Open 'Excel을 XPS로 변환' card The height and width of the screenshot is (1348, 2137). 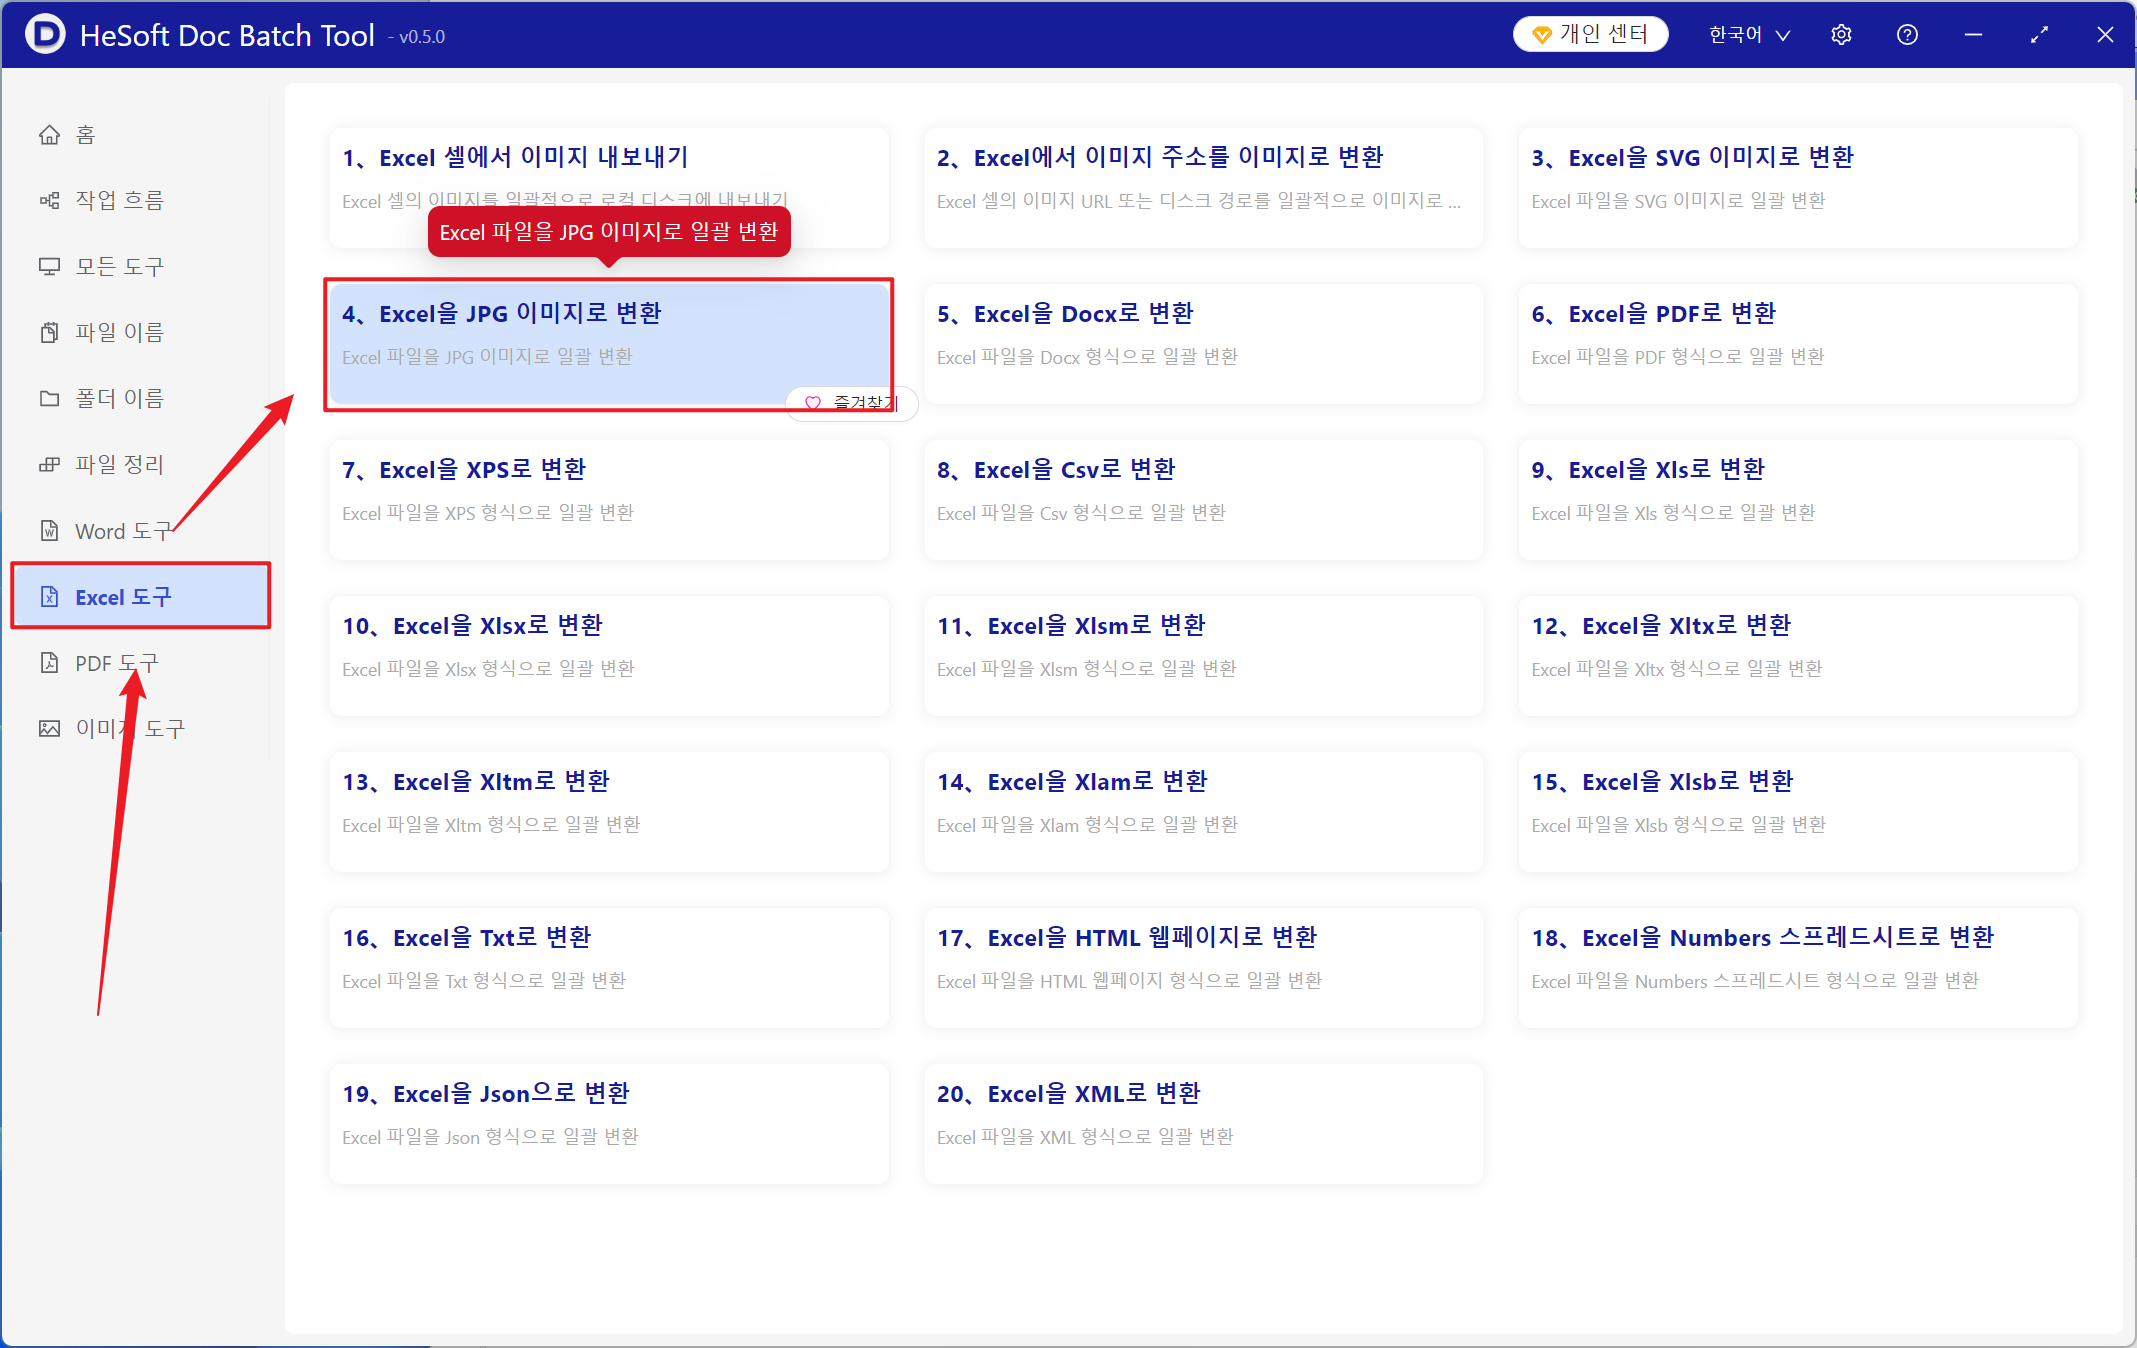coord(609,500)
